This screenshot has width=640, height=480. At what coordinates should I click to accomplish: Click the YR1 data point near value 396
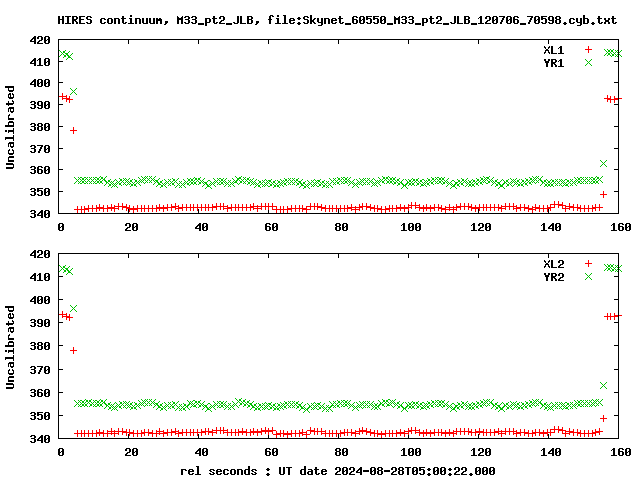pyautogui.click(x=73, y=91)
